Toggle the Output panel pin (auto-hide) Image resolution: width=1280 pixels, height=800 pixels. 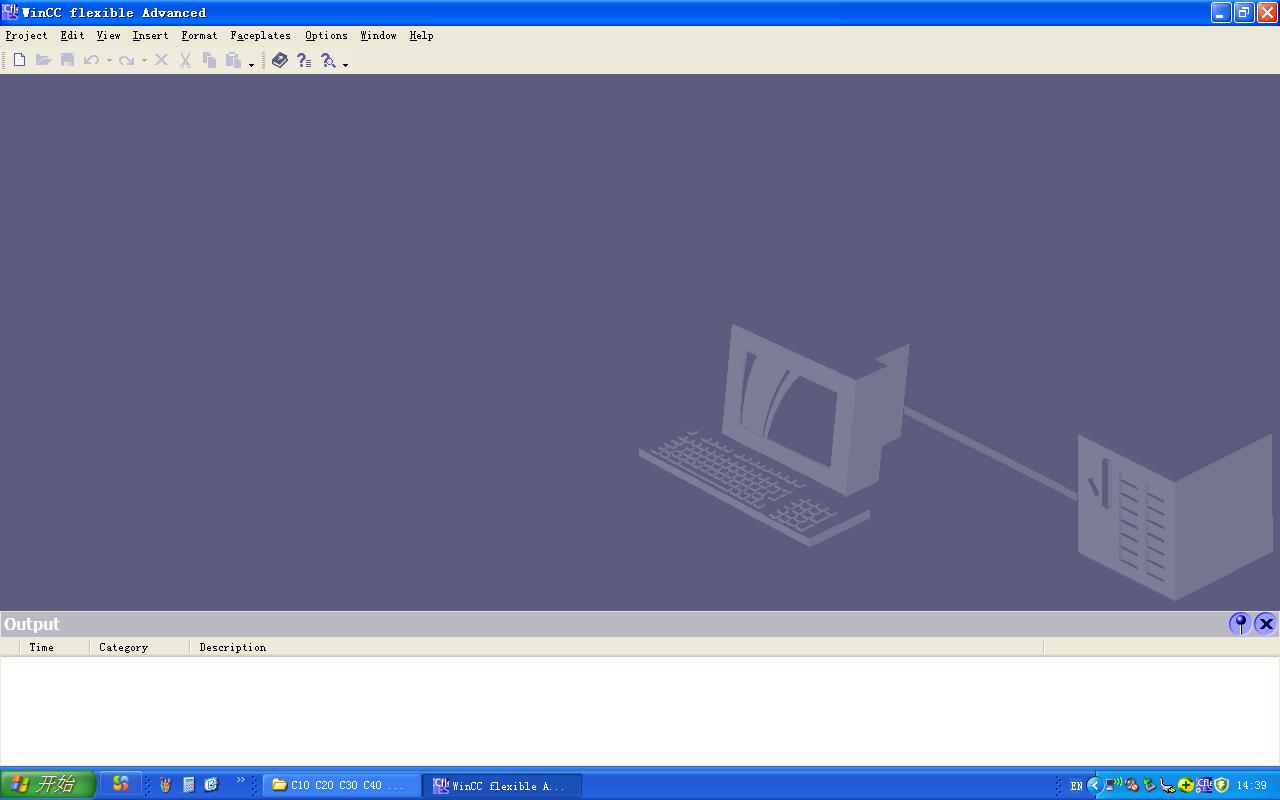(1240, 624)
